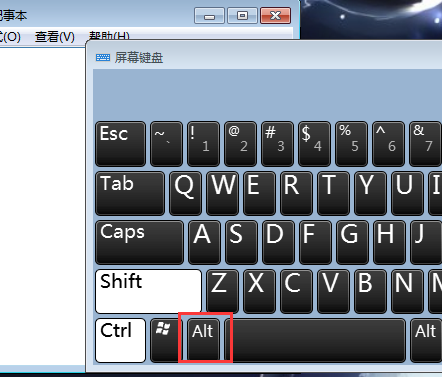Click the G key
442x377 pixels.
click(x=352, y=242)
